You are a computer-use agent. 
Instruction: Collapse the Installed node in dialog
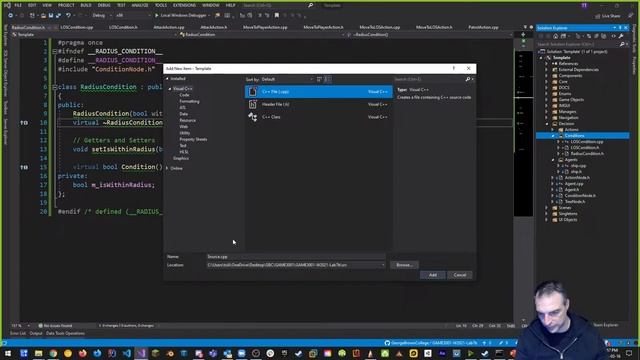pyautogui.click(x=167, y=78)
